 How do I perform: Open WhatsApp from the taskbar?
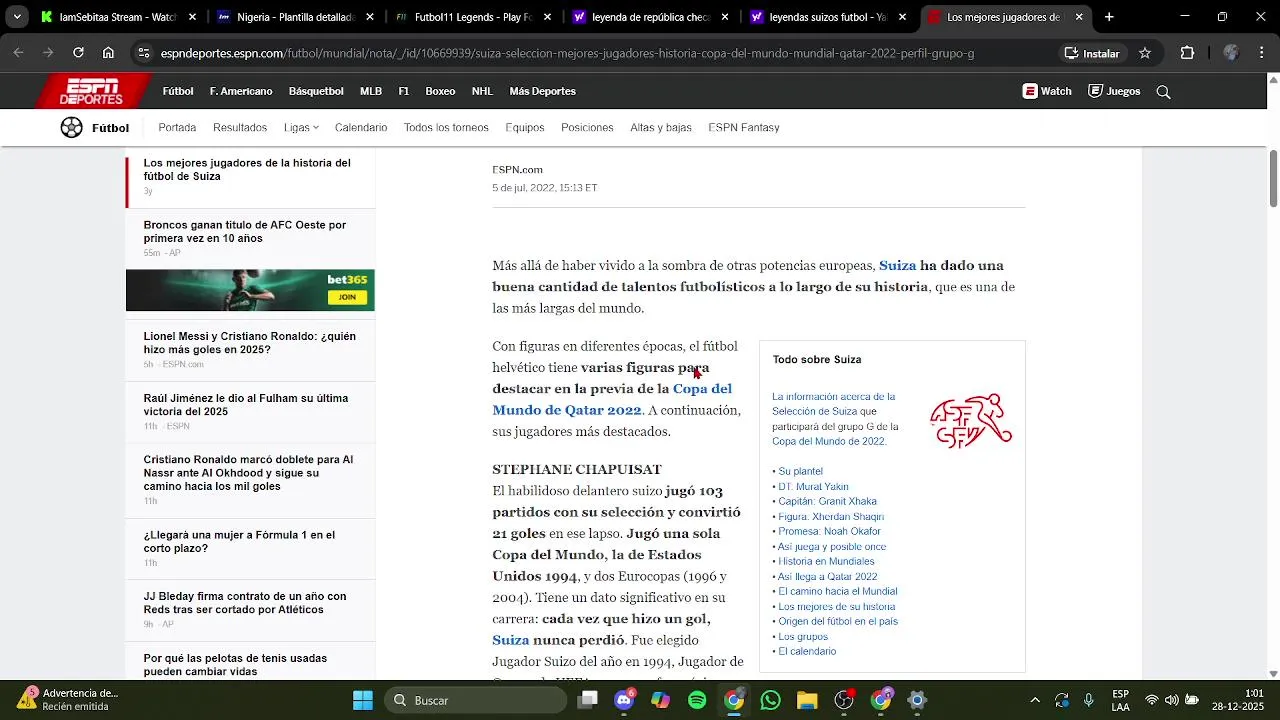[770, 700]
